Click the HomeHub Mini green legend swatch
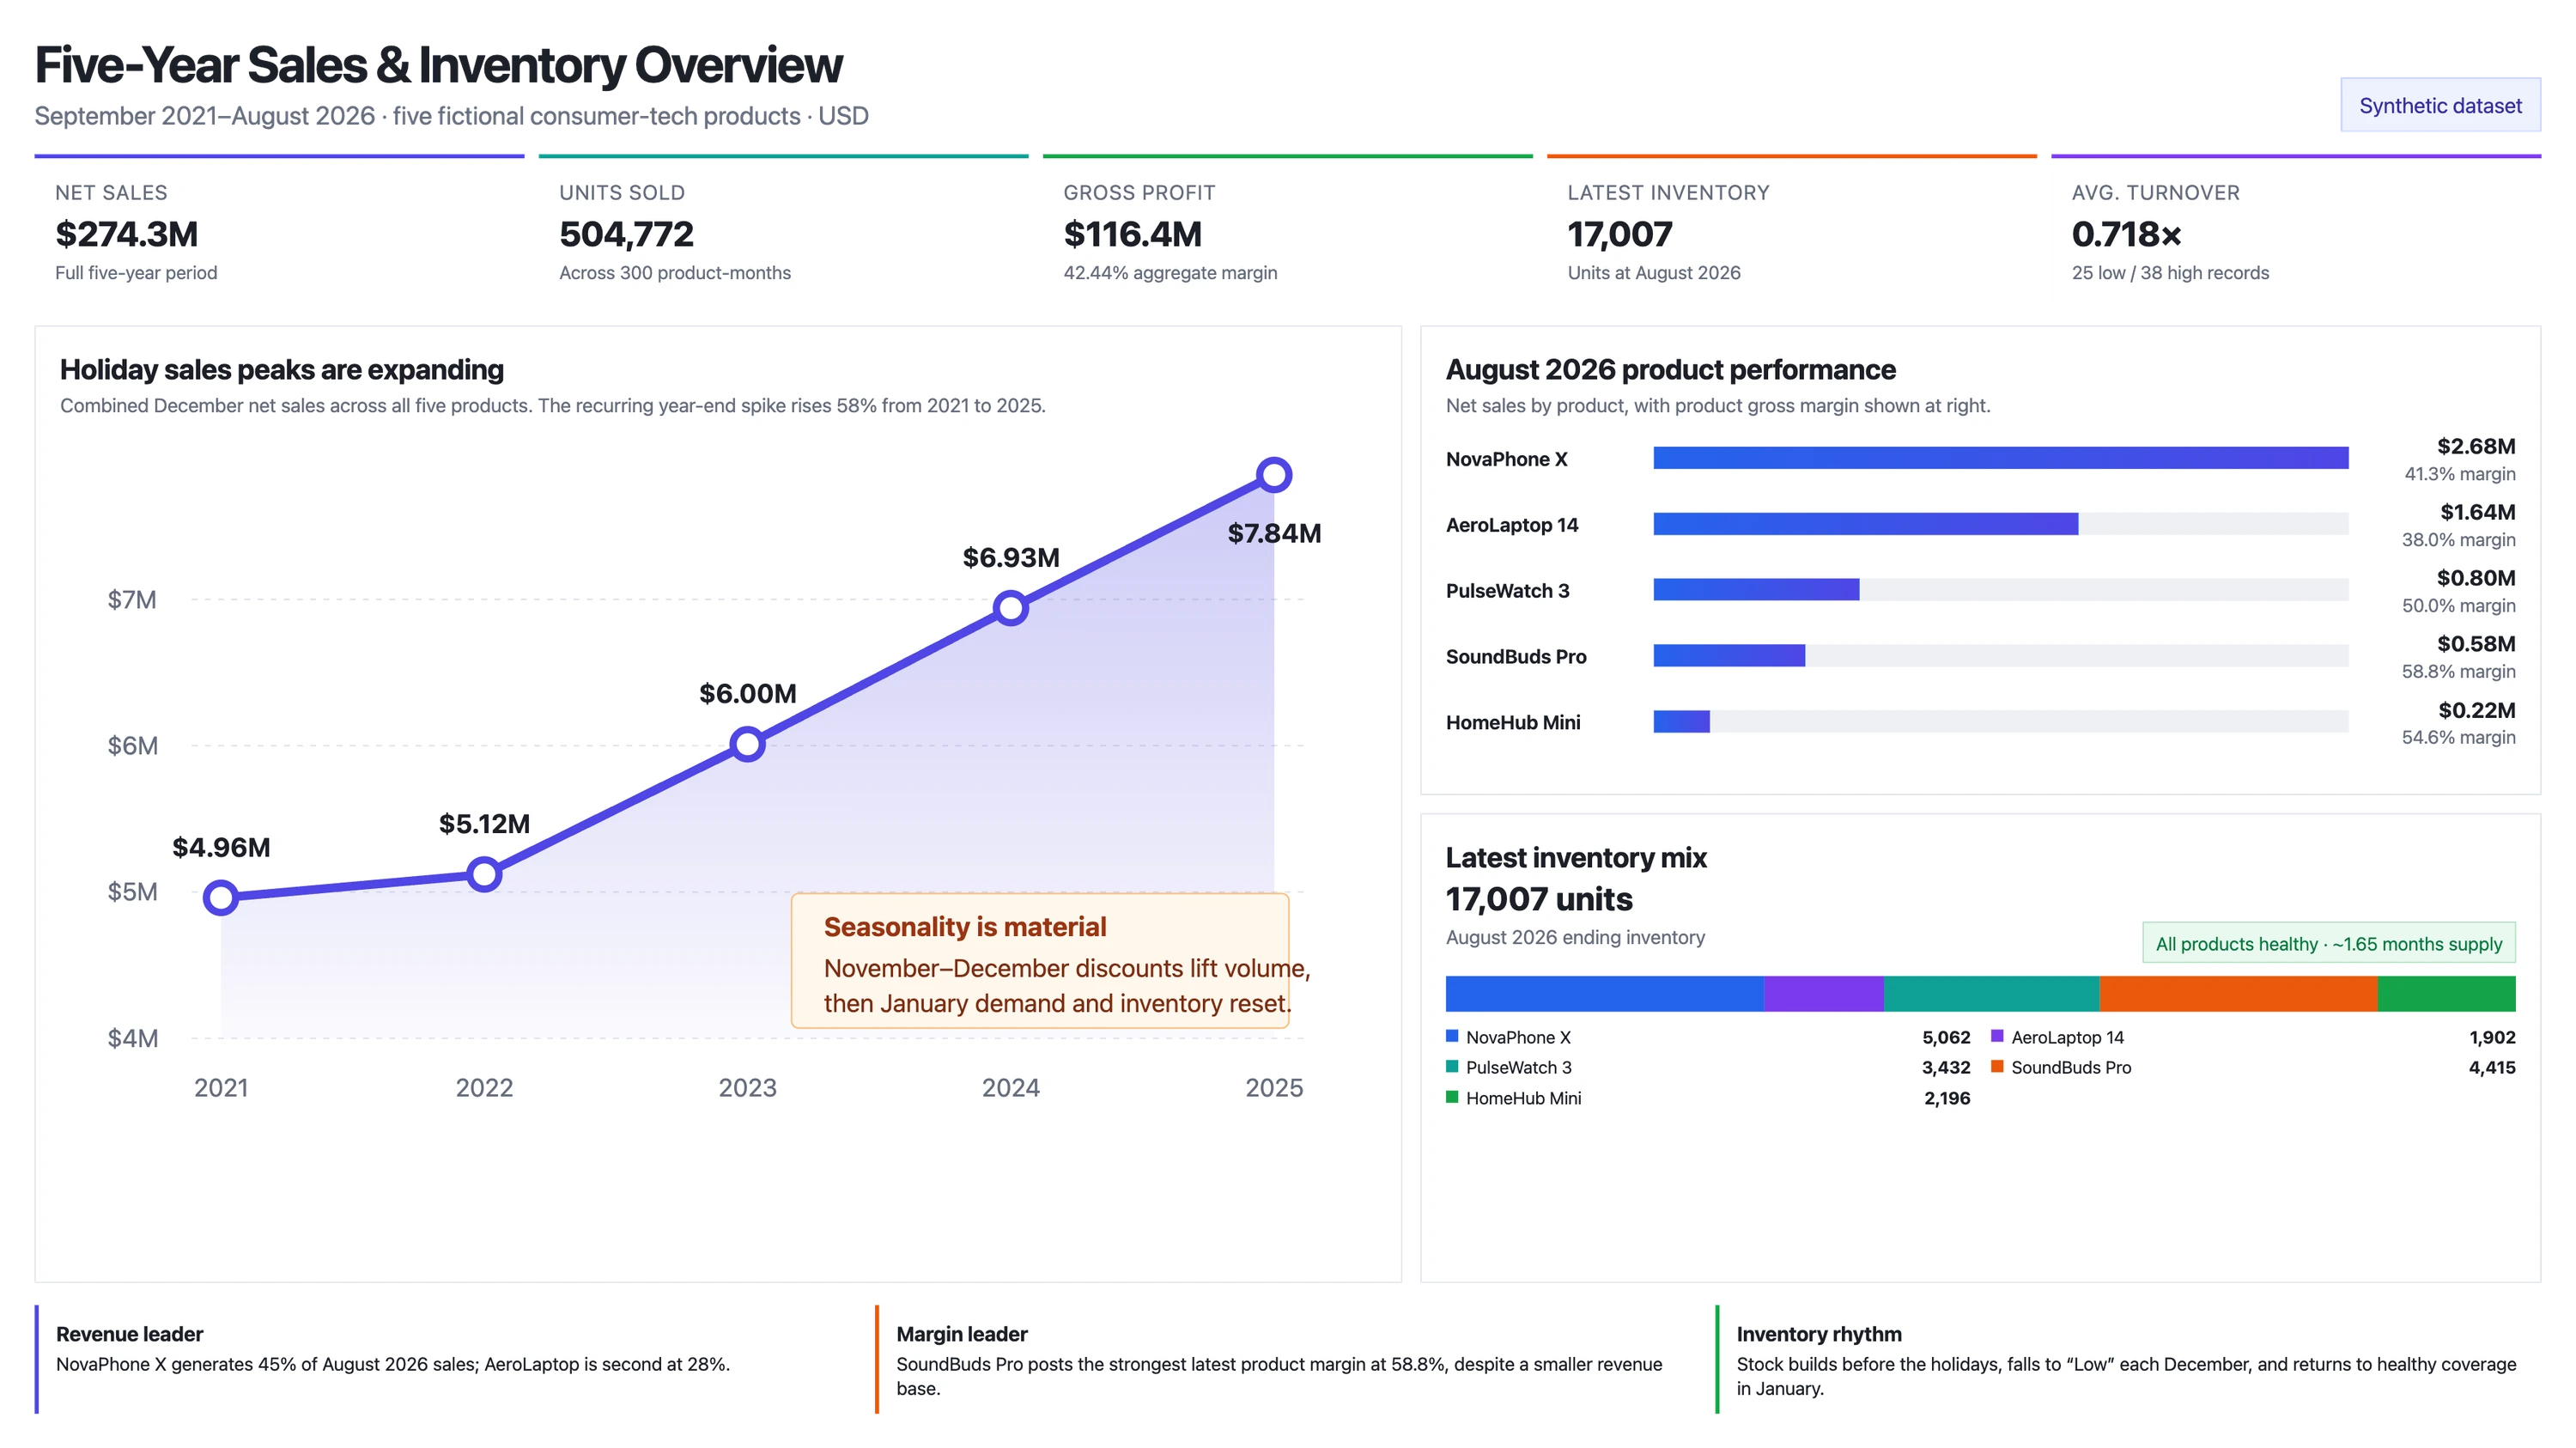 tap(1452, 1097)
